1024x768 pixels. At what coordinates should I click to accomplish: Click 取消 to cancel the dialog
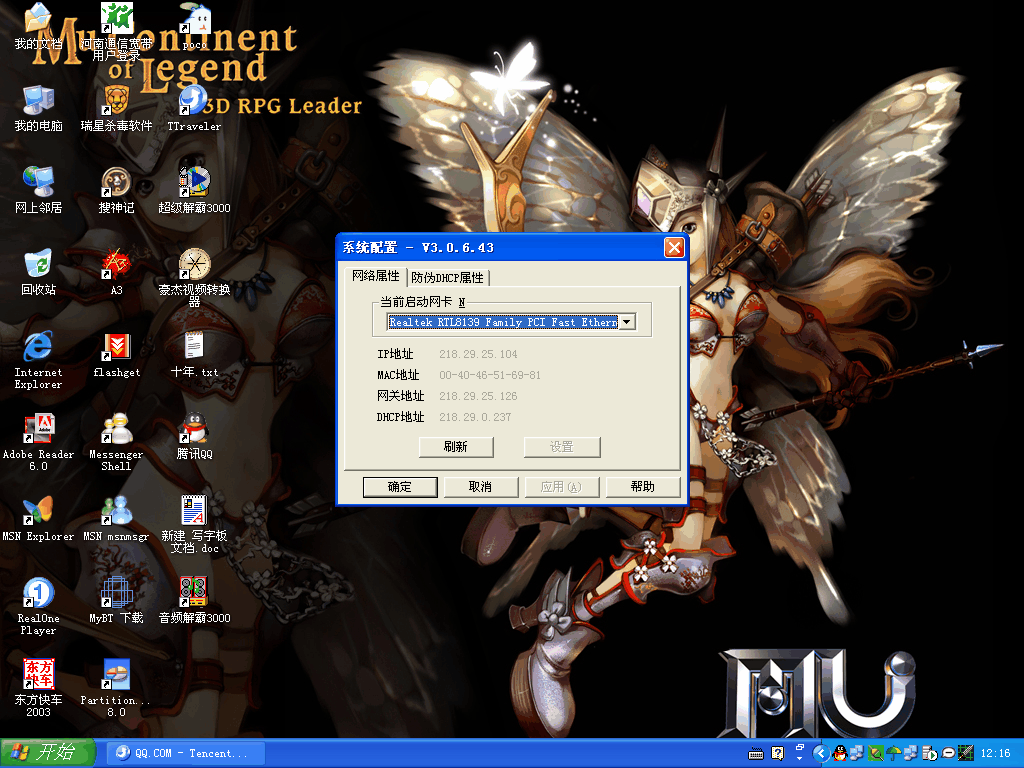click(481, 487)
